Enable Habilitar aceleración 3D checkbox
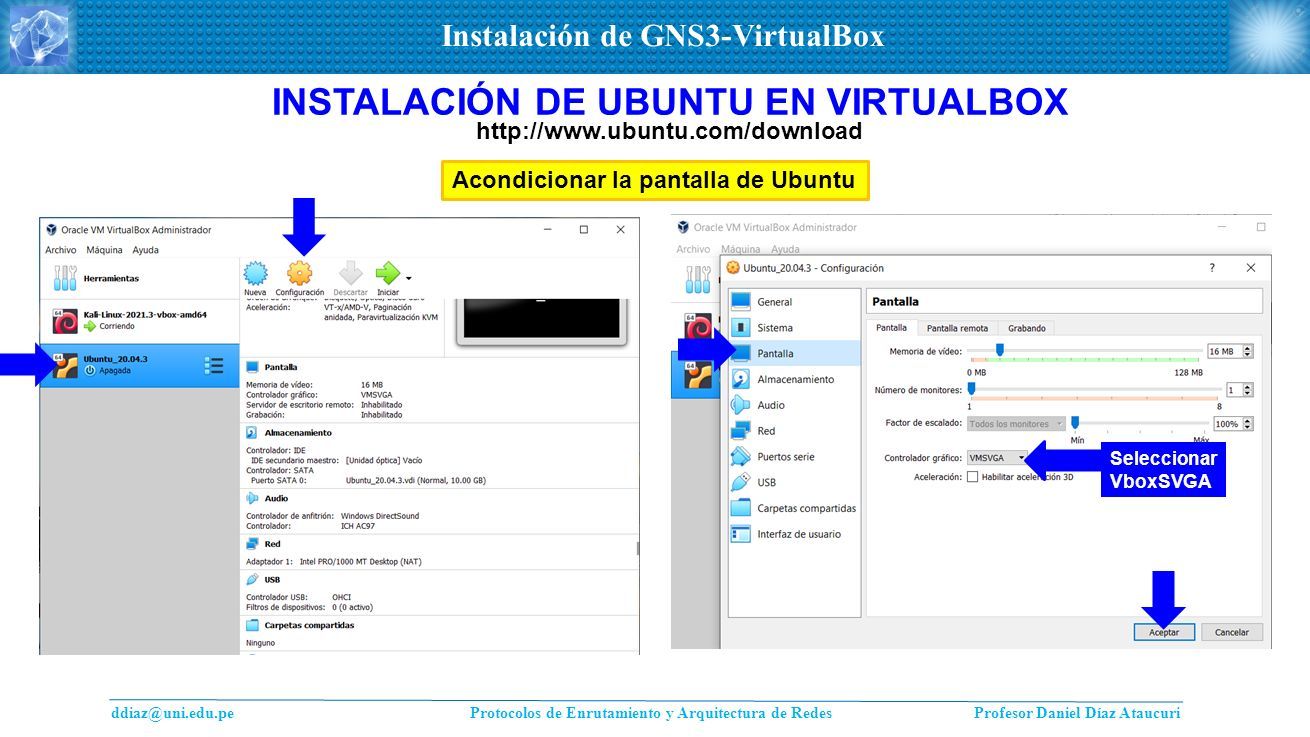This screenshot has width=1310, height=737. (x=972, y=477)
